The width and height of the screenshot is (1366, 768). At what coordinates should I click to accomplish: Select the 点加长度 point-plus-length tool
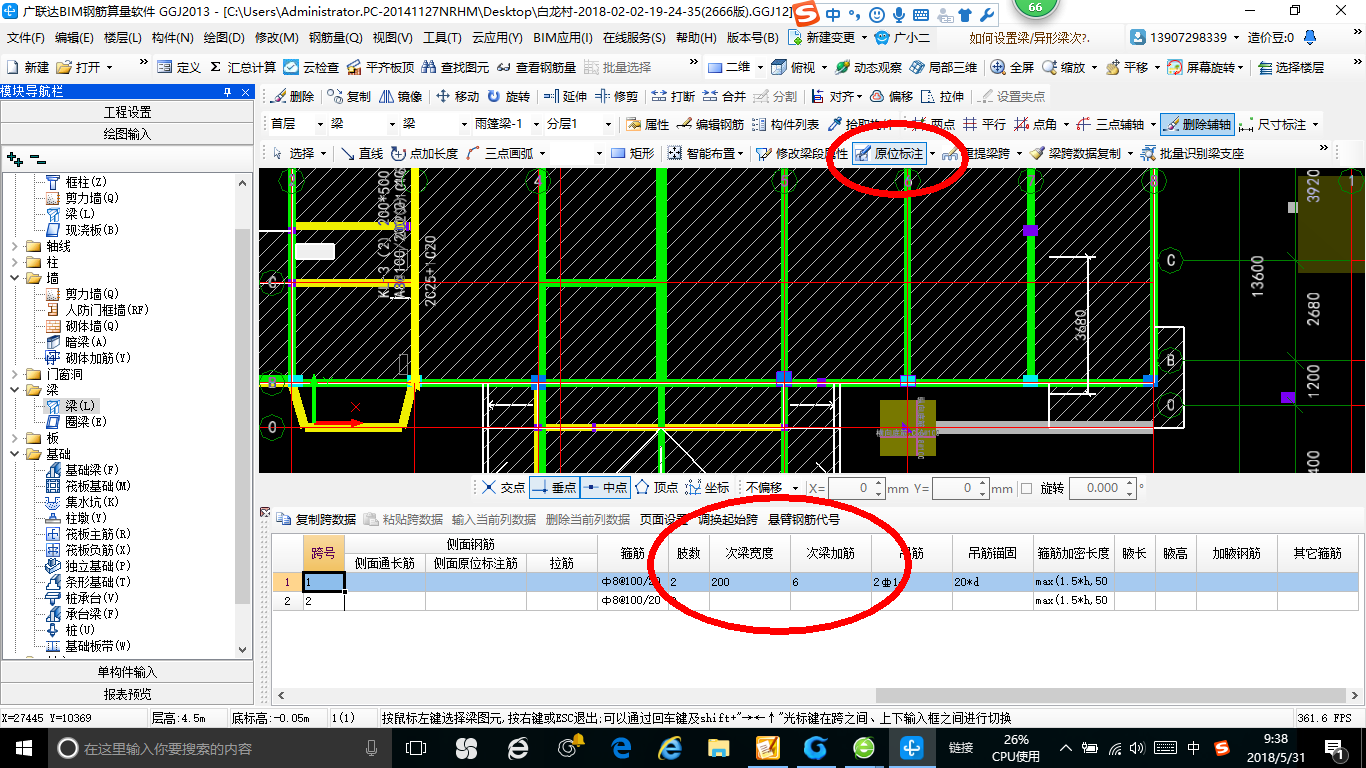pos(425,153)
